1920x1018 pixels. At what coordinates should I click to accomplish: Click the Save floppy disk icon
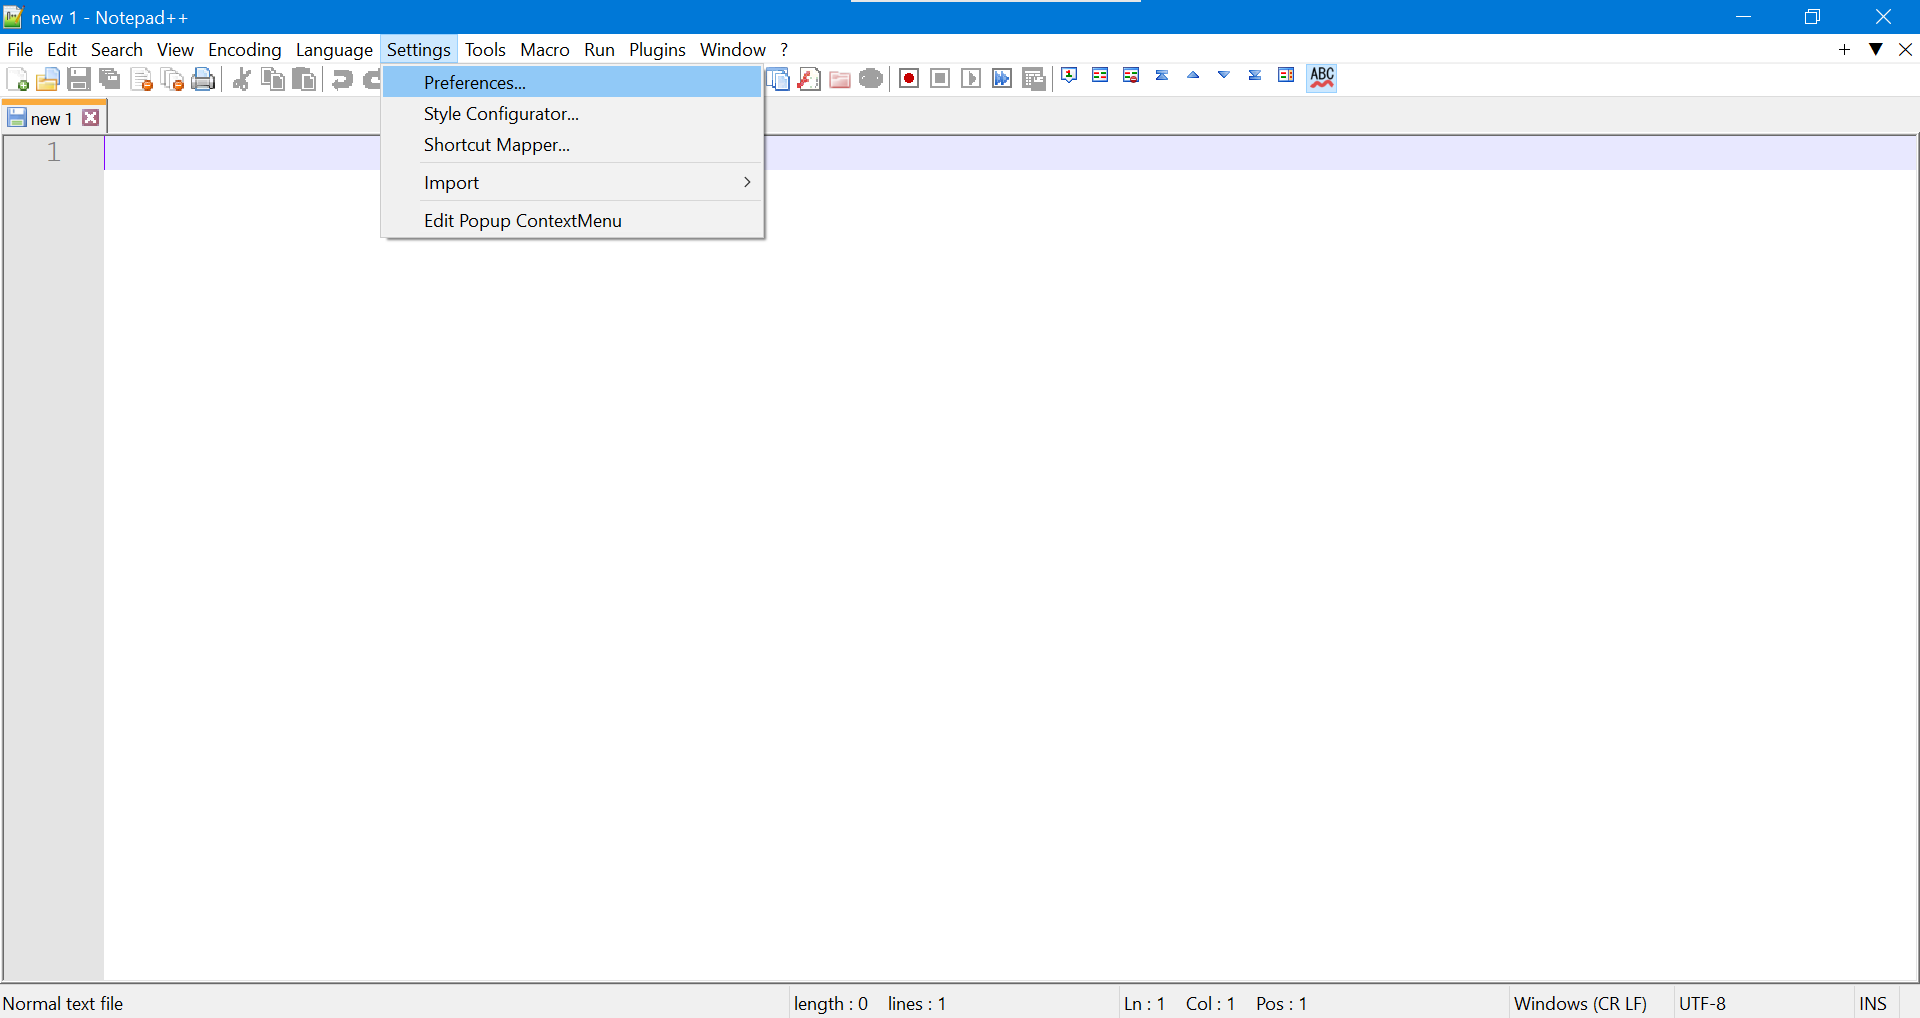click(x=79, y=79)
